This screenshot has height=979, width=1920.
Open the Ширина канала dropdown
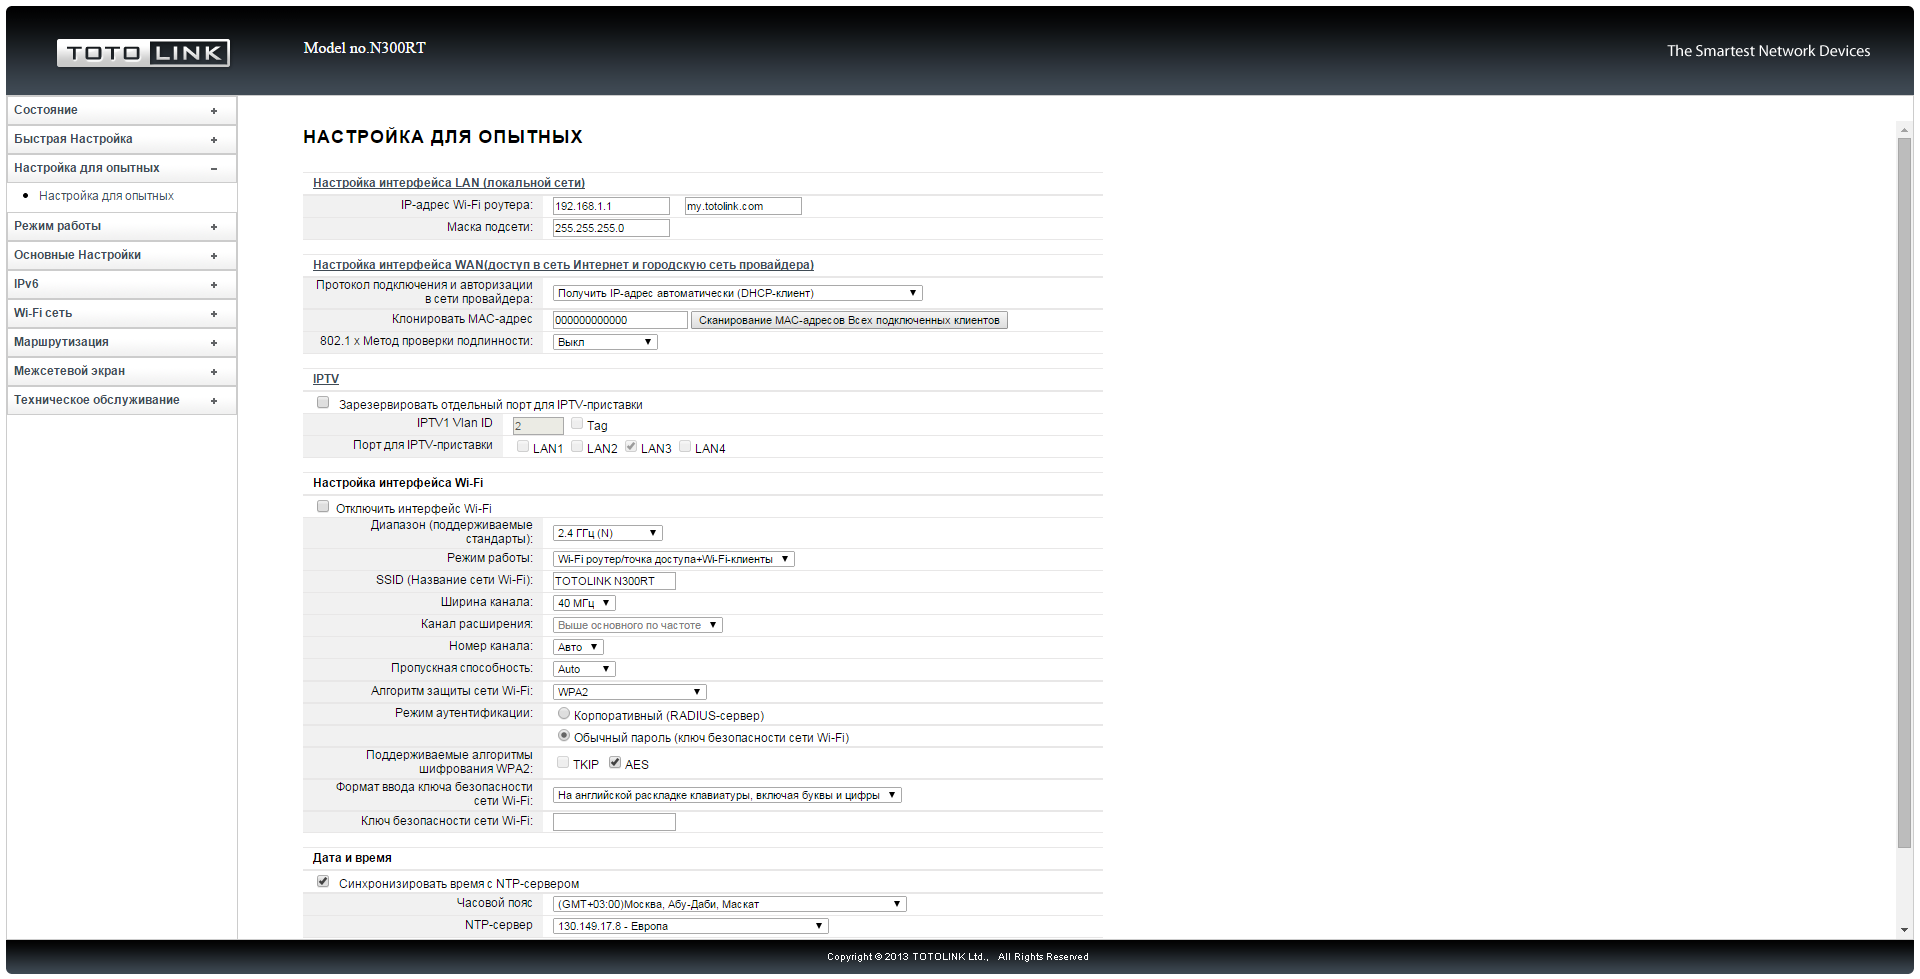pyautogui.click(x=584, y=603)
